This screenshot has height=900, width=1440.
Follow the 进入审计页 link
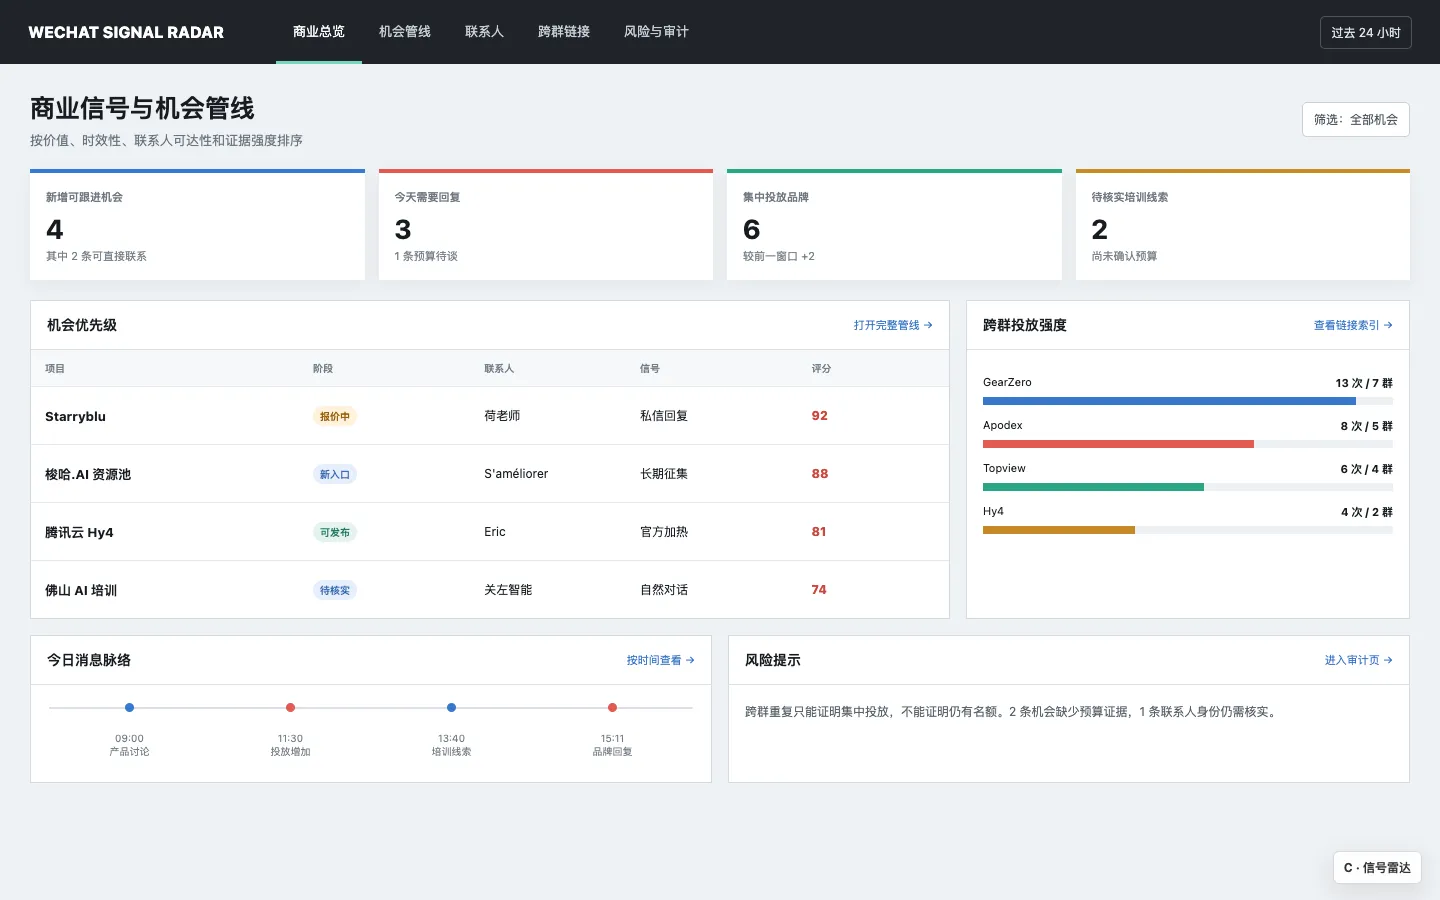pyautogui.click(x=1358, y=660)
